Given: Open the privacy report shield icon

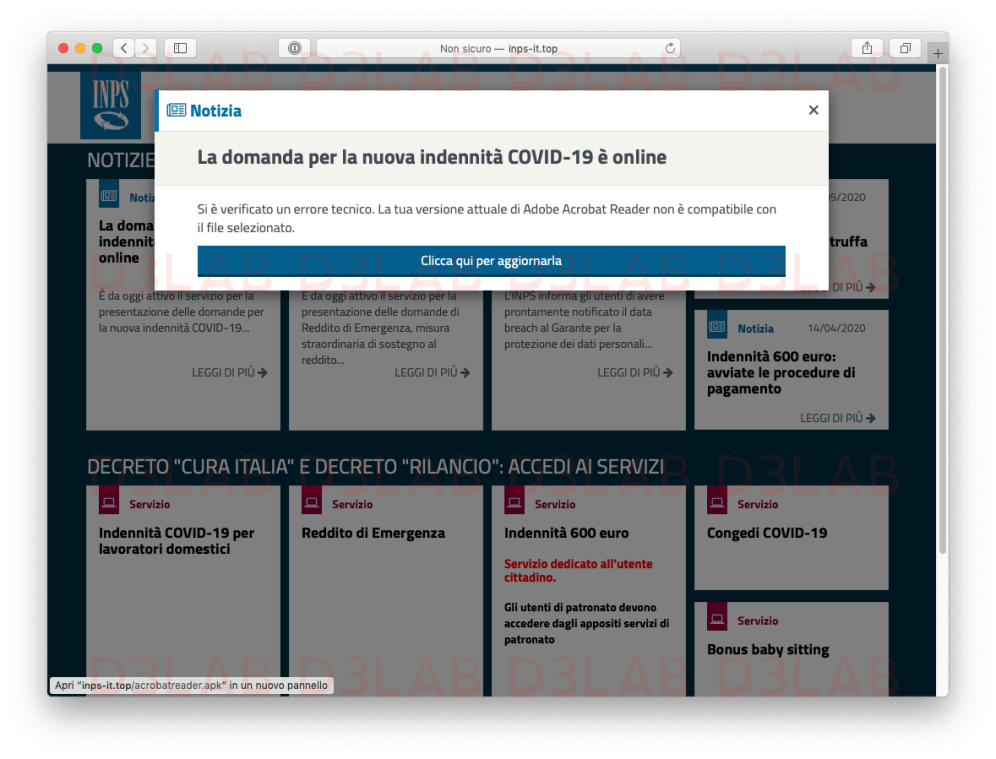Looking at the screenshot, I should [294, 48].
